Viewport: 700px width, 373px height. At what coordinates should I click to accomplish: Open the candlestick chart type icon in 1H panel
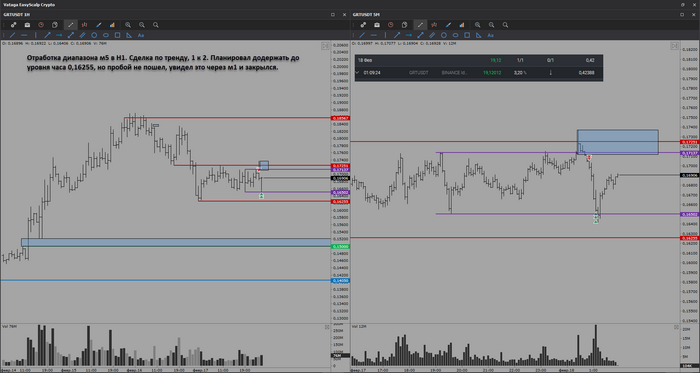pos(84,25)
